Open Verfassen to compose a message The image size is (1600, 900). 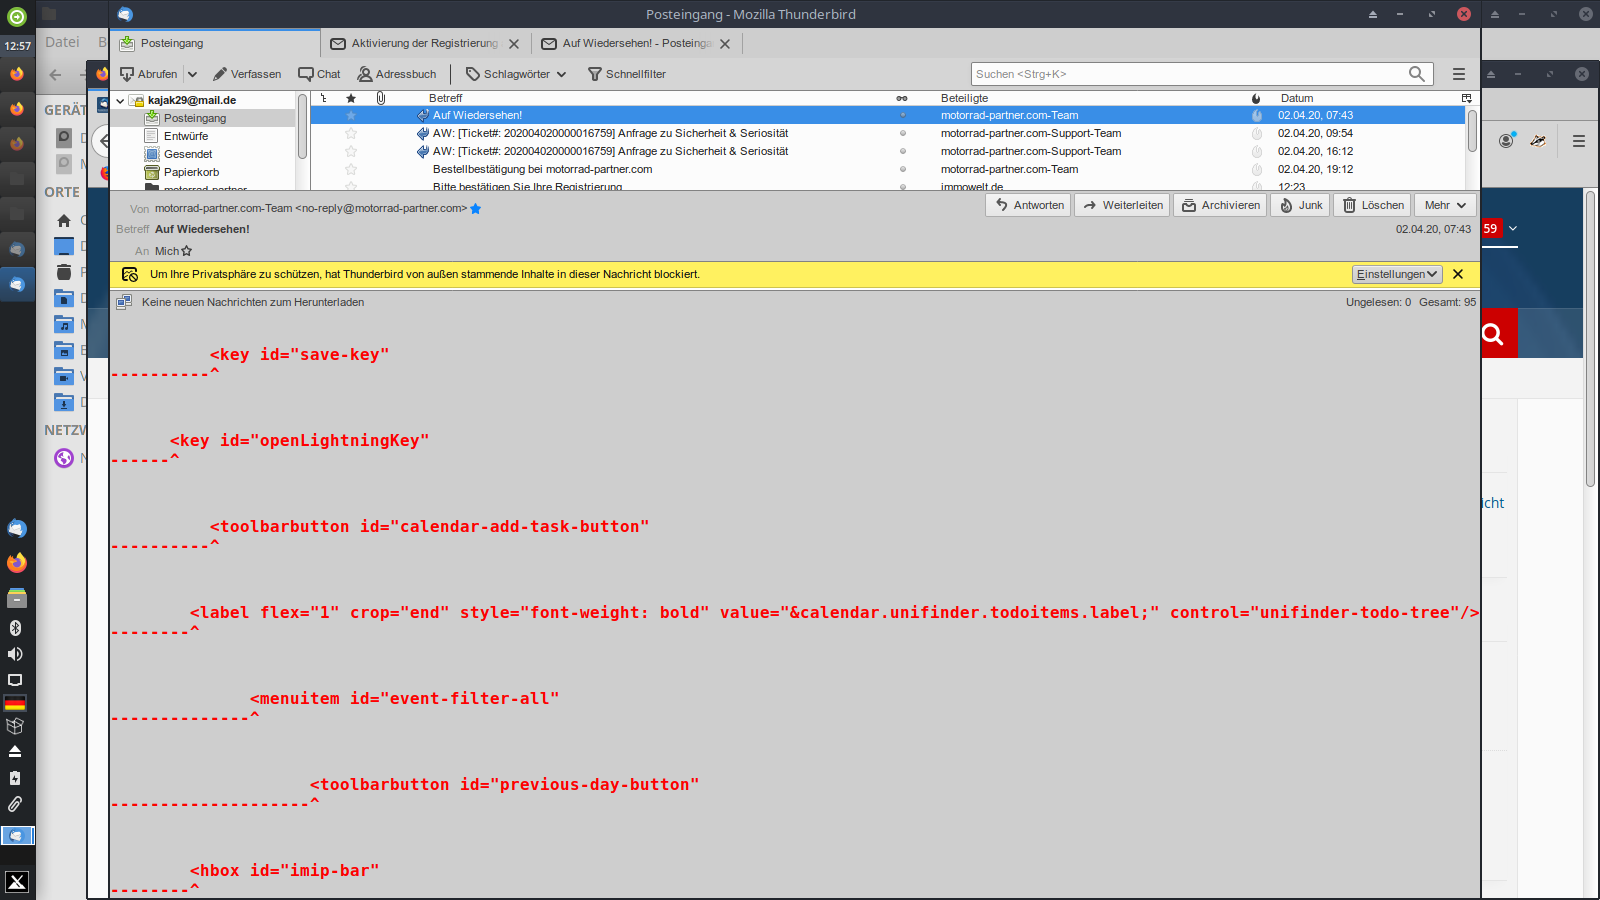(247, 74)
